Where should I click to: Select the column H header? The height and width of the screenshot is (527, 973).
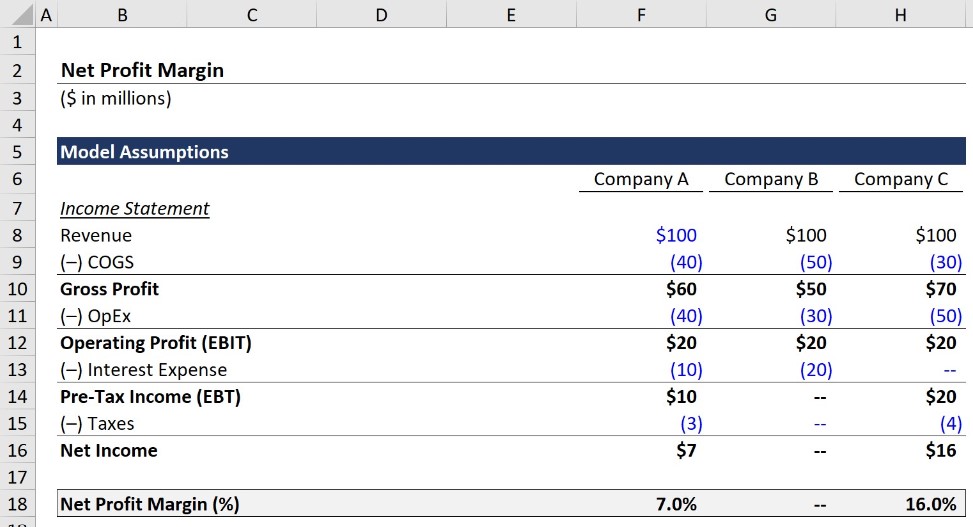point(900,14)
